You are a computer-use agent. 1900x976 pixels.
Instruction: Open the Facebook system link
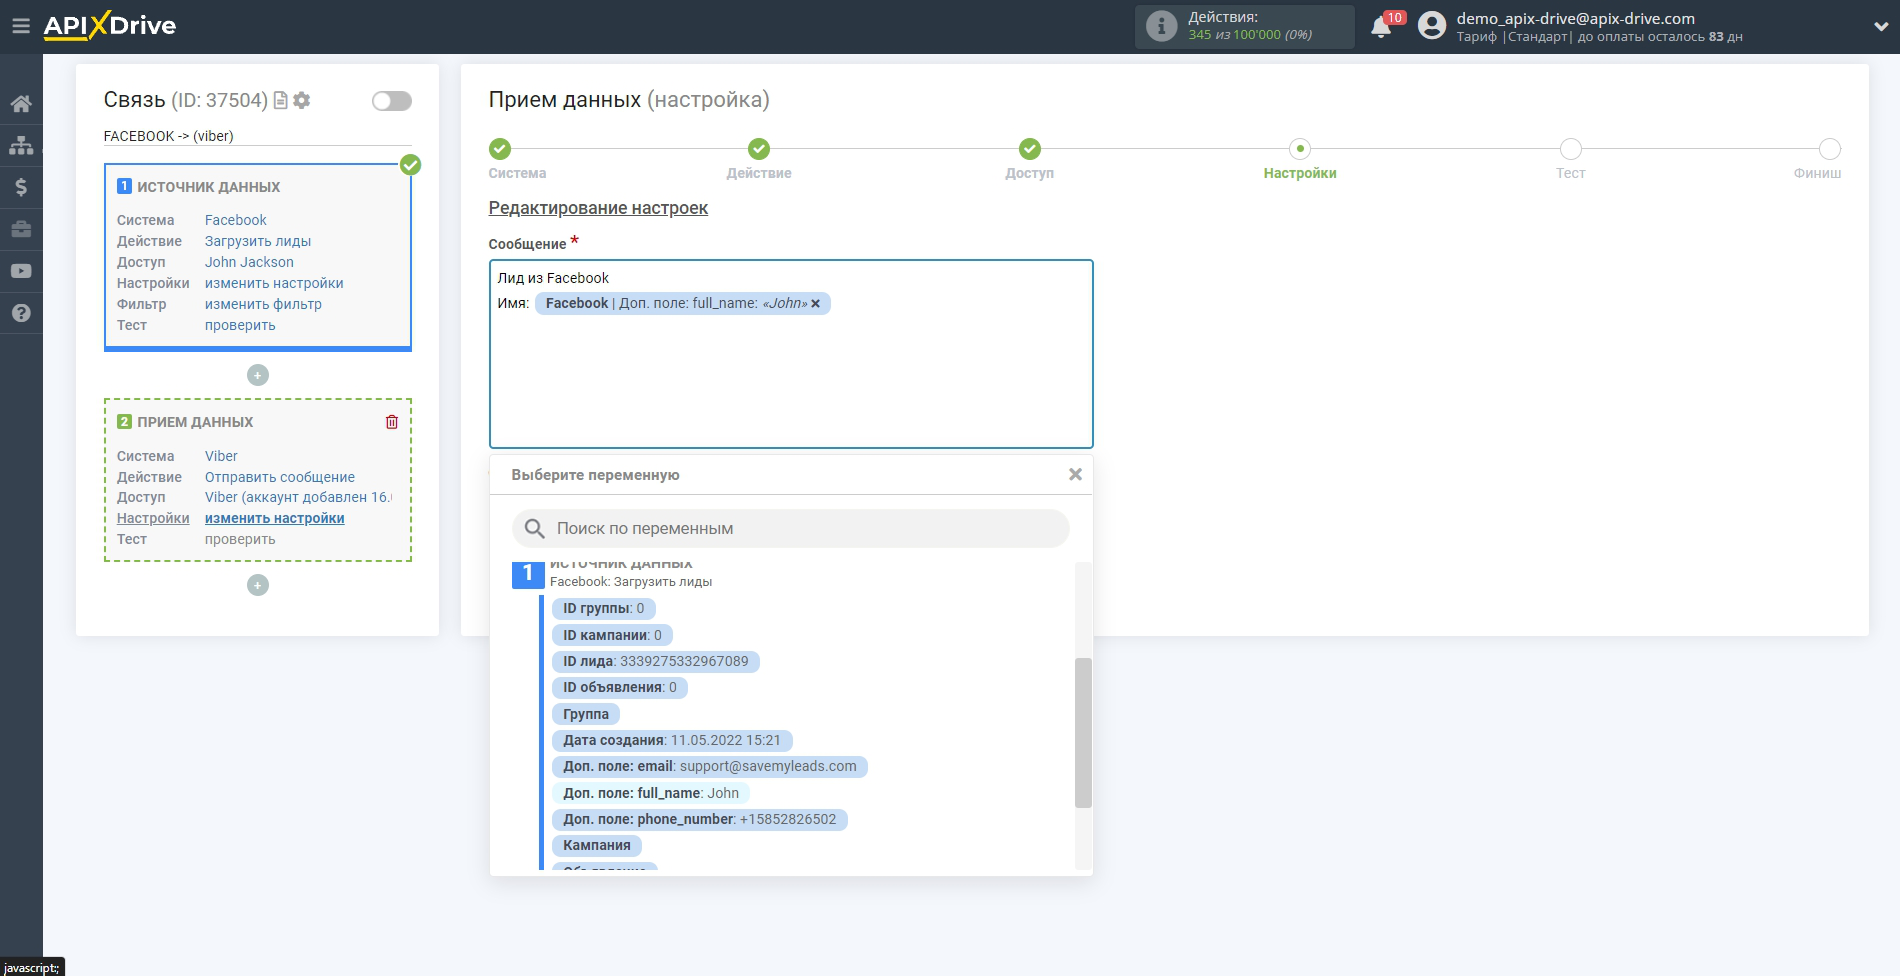(236, 220)
